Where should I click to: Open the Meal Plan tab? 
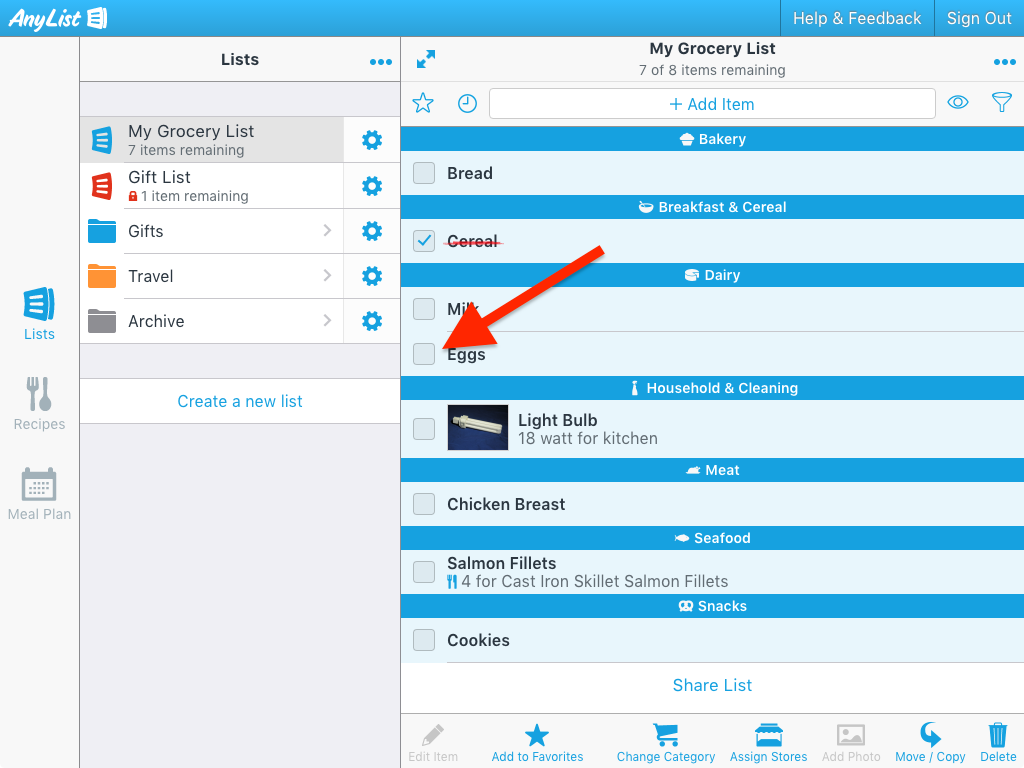point(39,493)
